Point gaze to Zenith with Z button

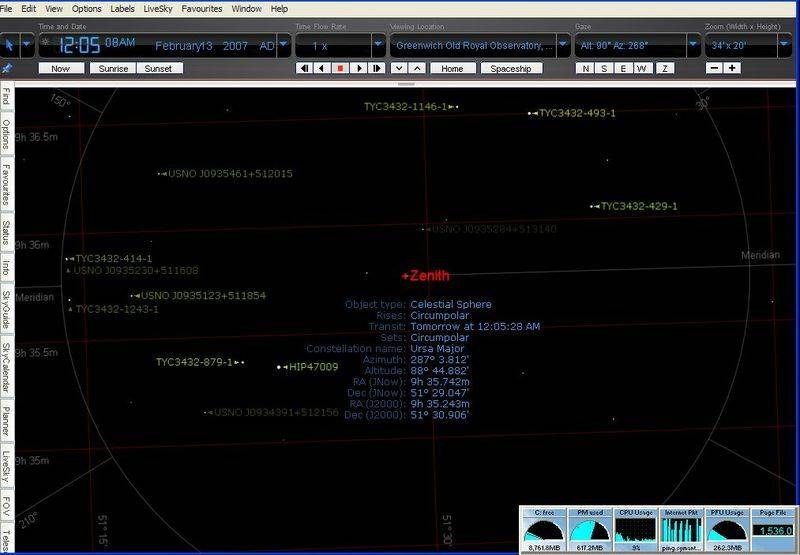(666, 68)
